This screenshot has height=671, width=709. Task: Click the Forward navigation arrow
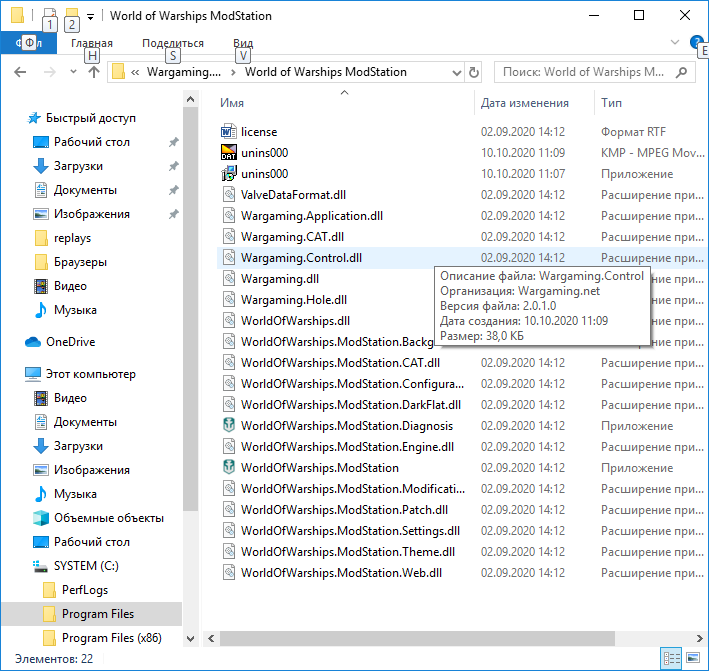pyautogui.click(x=50, y=72)
